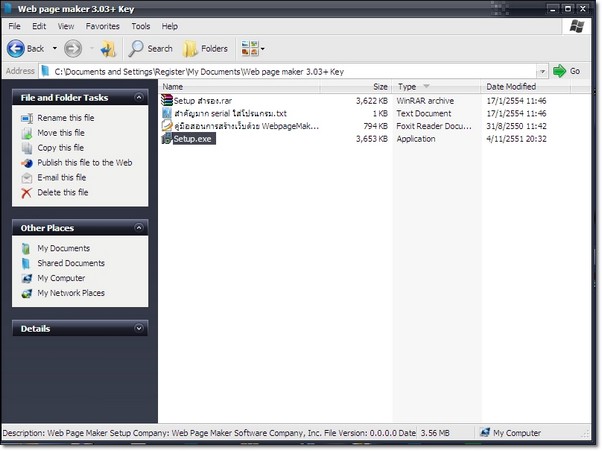602x451 pixels.
Task: Click the My Computer status bar zone
Action: click(511, 433)
